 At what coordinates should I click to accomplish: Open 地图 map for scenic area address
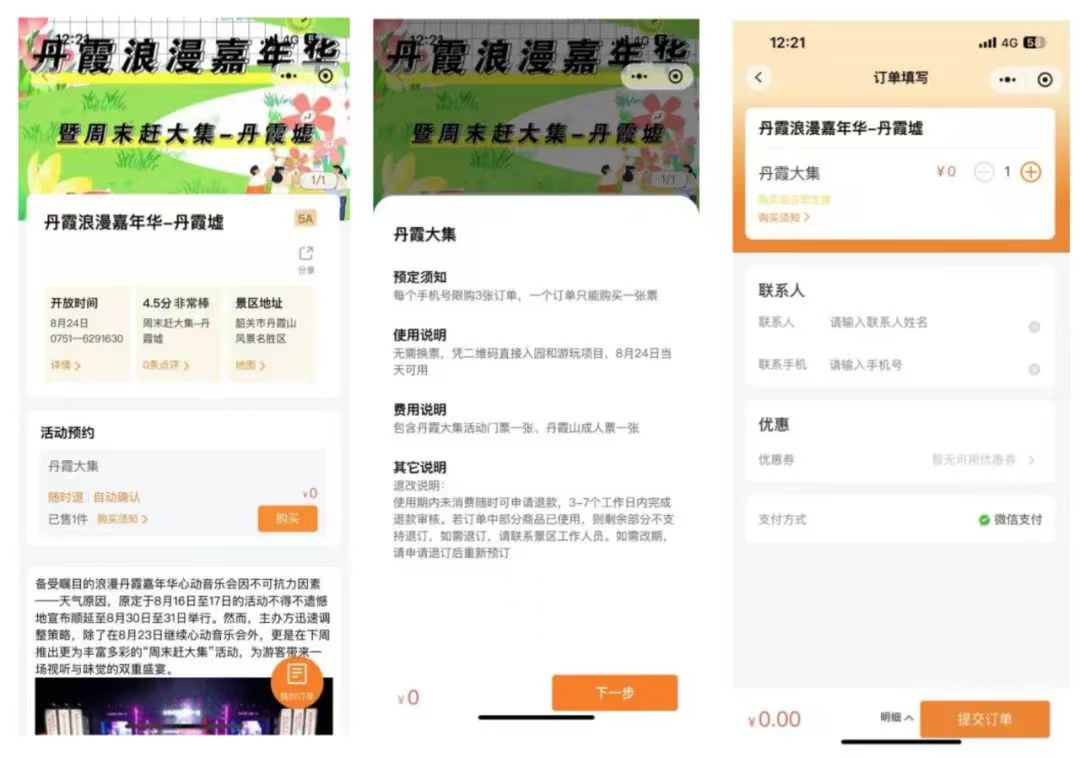point(250,366)
